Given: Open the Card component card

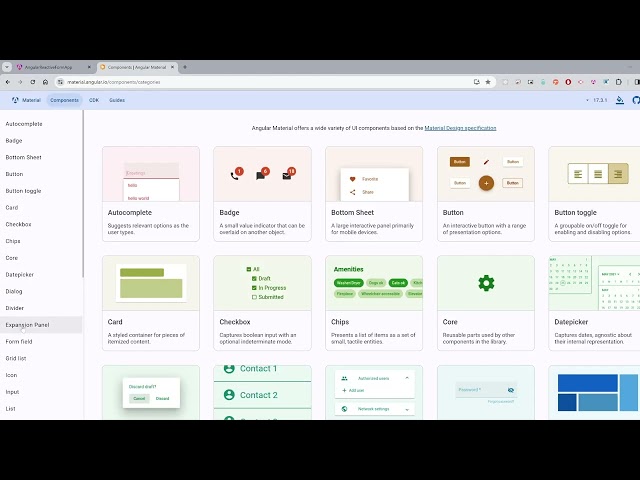Looking at the screenshot, I should tap(151, 303).
